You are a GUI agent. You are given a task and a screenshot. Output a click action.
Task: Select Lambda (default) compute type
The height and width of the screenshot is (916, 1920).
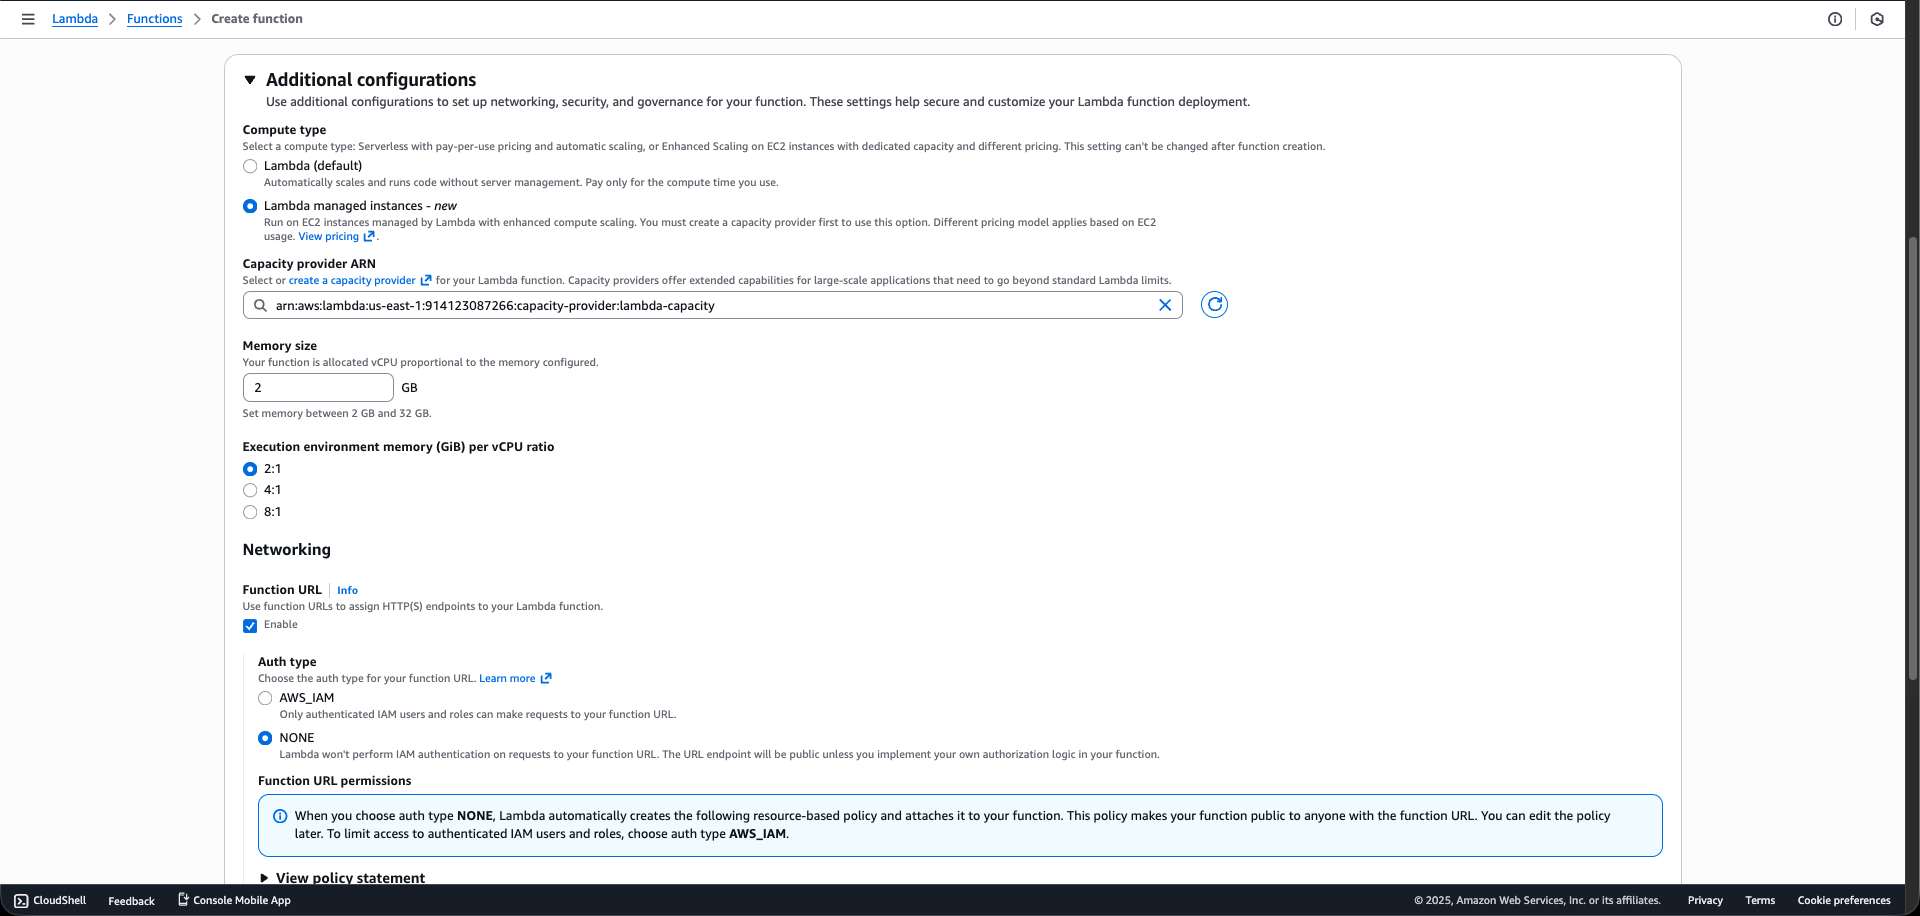249,166
